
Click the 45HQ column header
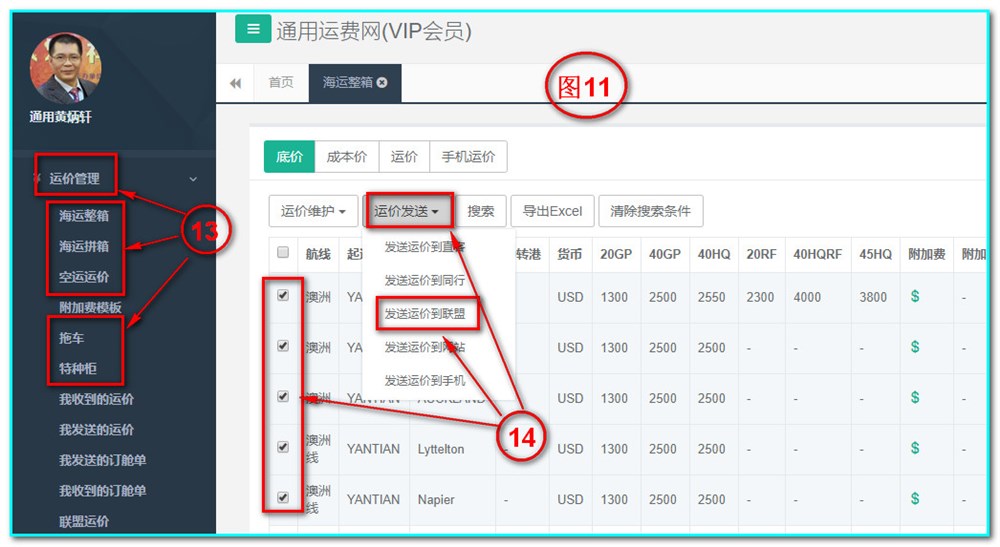tap(875, 254)
